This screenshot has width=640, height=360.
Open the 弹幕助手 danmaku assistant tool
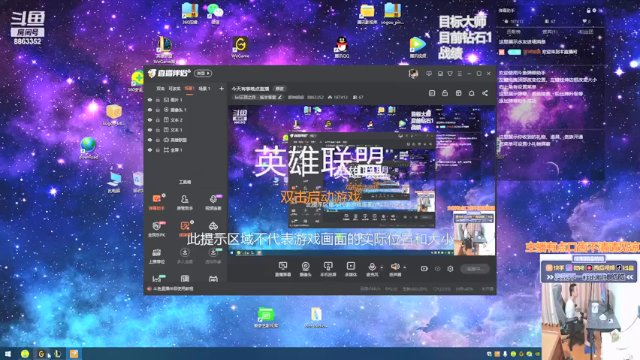point(157,202)
